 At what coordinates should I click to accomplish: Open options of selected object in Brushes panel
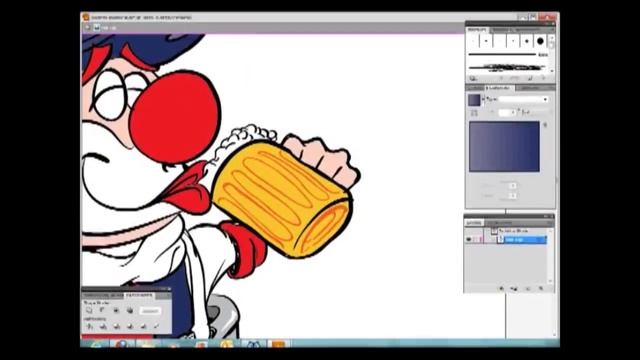tap(515, 78)
